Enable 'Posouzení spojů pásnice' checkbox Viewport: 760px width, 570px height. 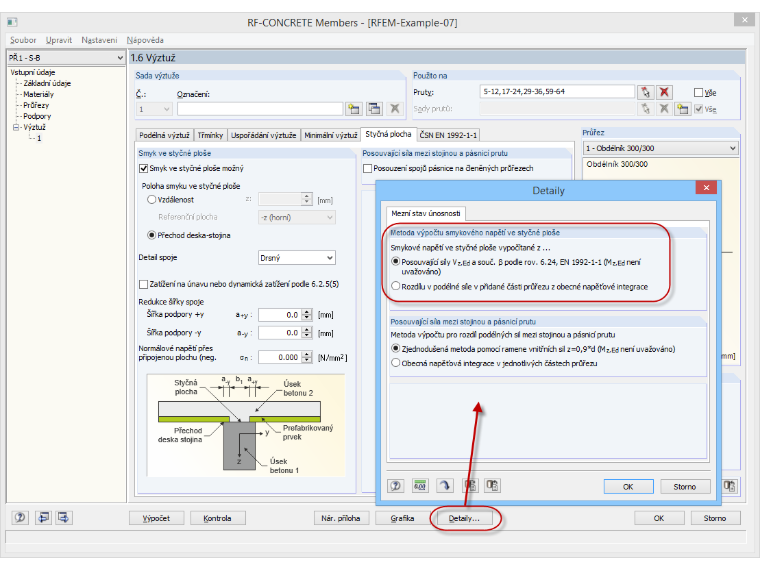point(367,169)
